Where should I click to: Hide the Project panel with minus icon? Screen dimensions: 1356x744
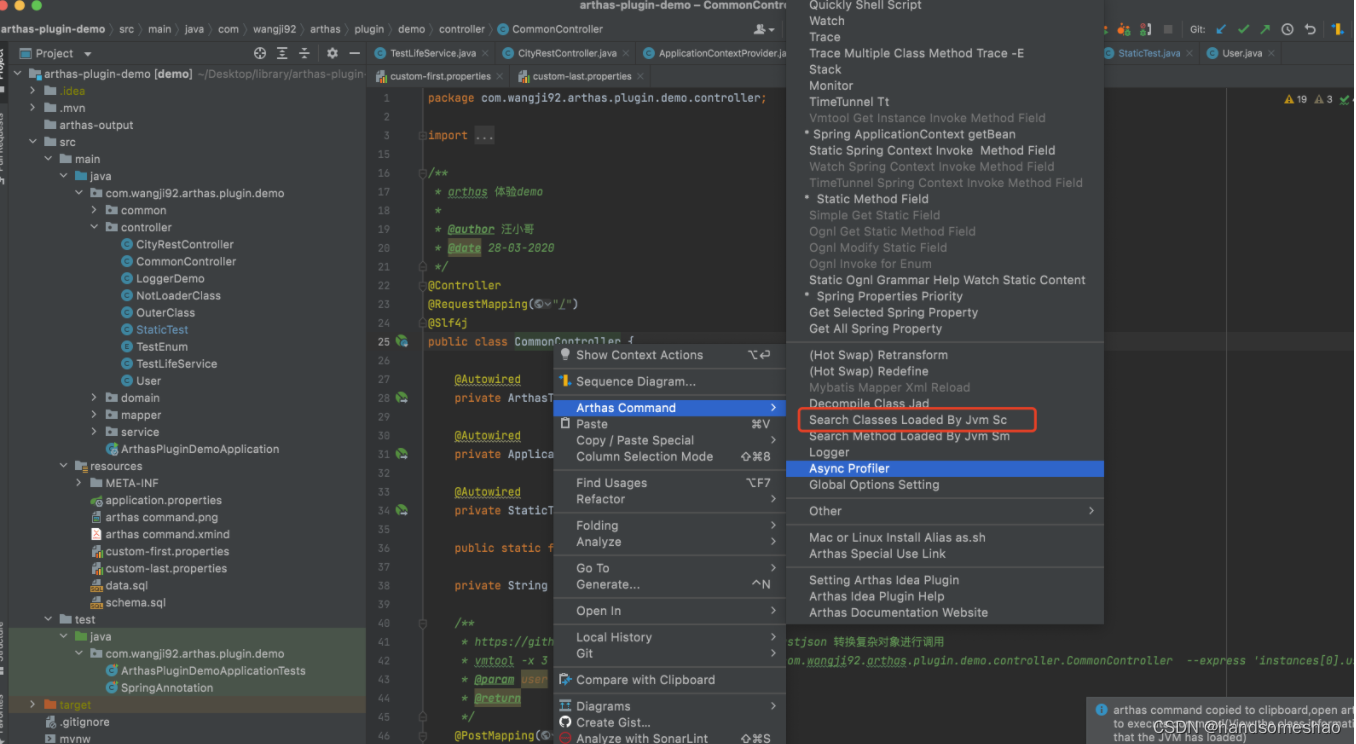tap(354, 53)
